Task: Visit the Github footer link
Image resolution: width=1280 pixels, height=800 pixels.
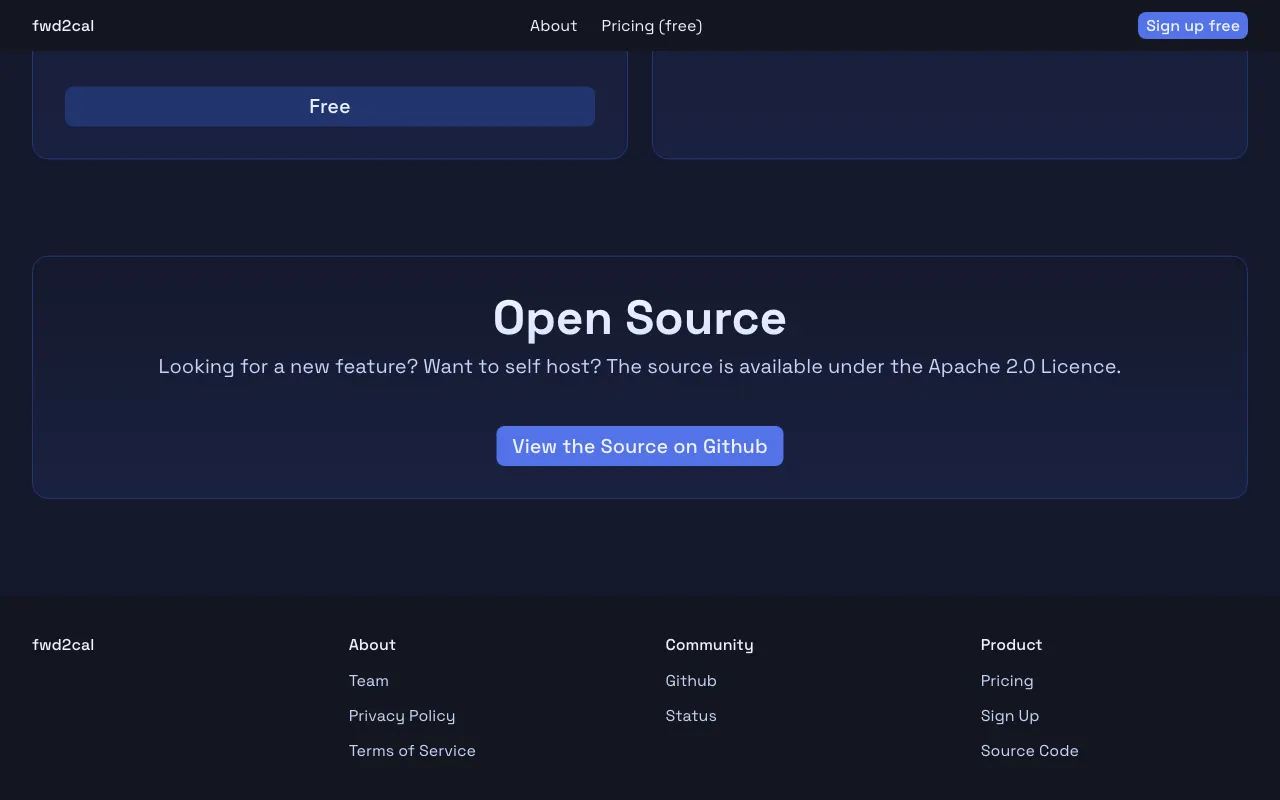Action: (691, 681)
